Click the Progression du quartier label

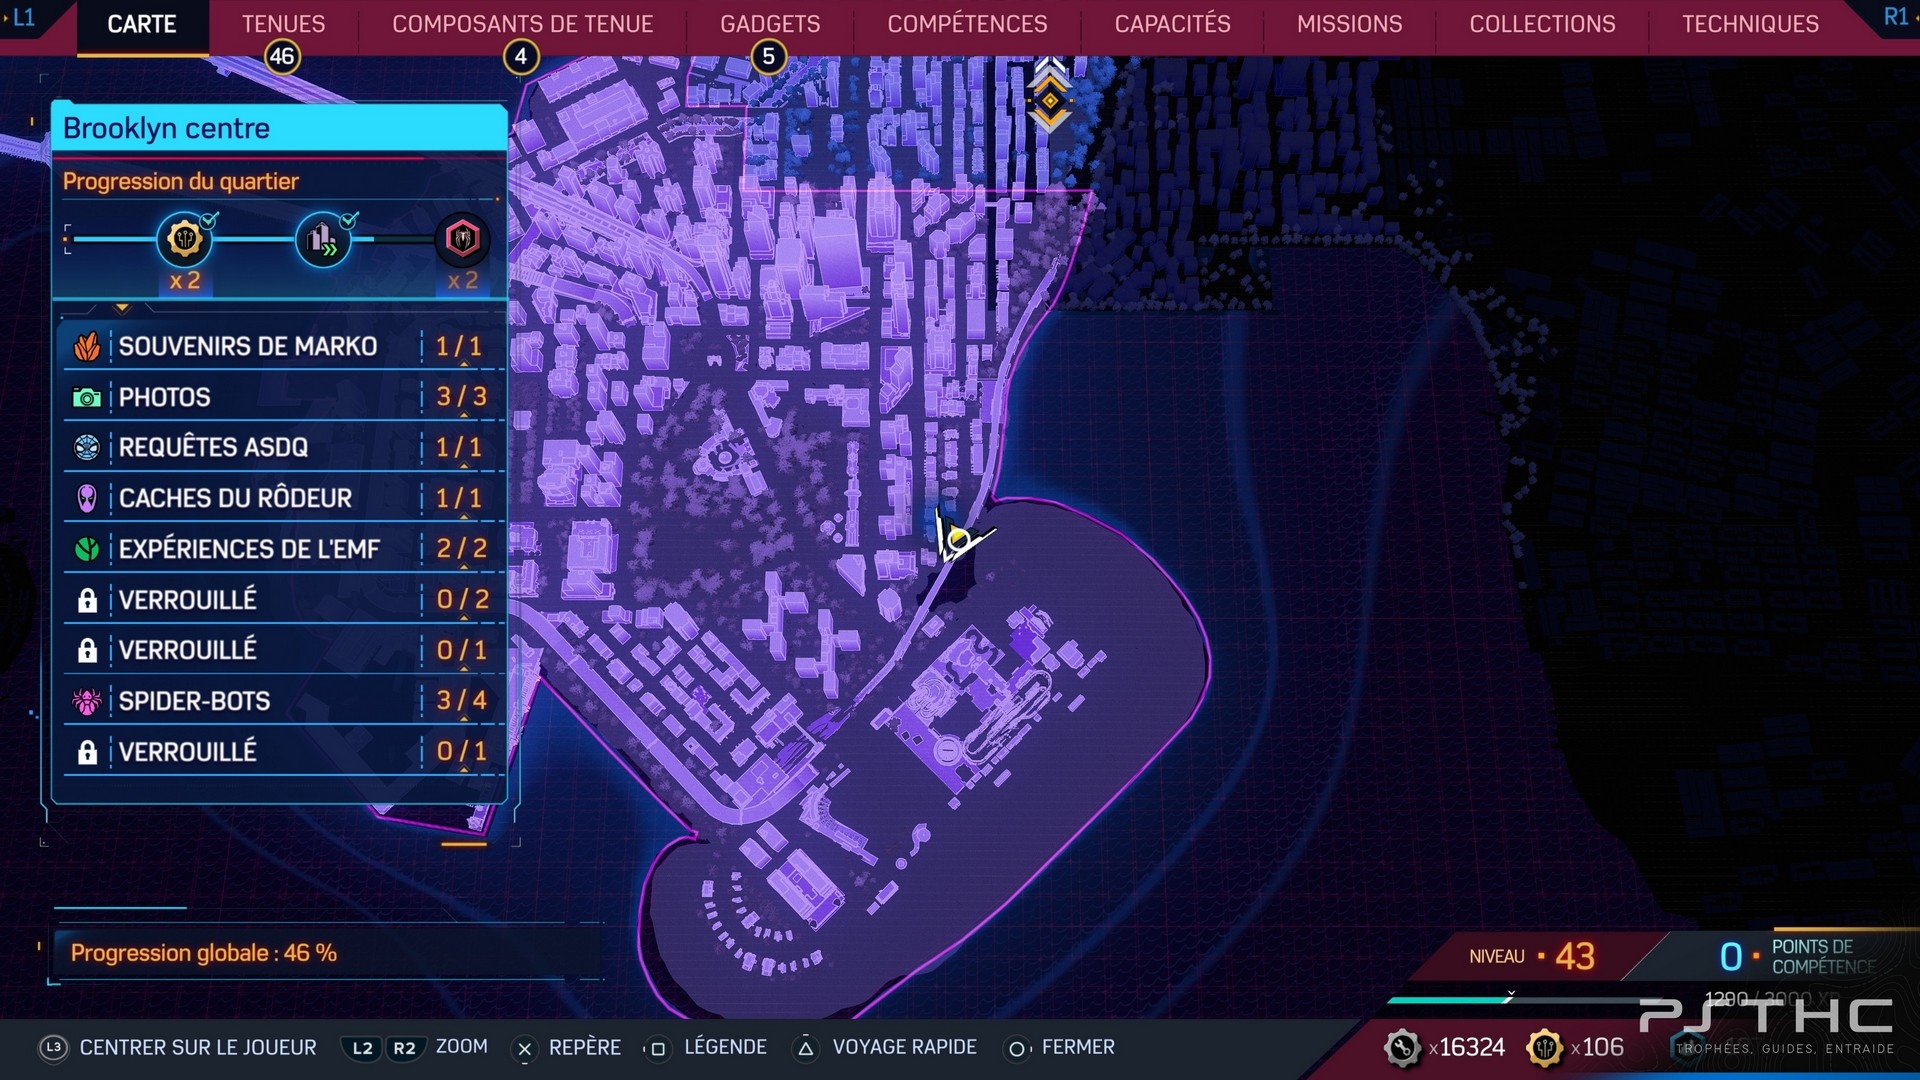(180, 181)
